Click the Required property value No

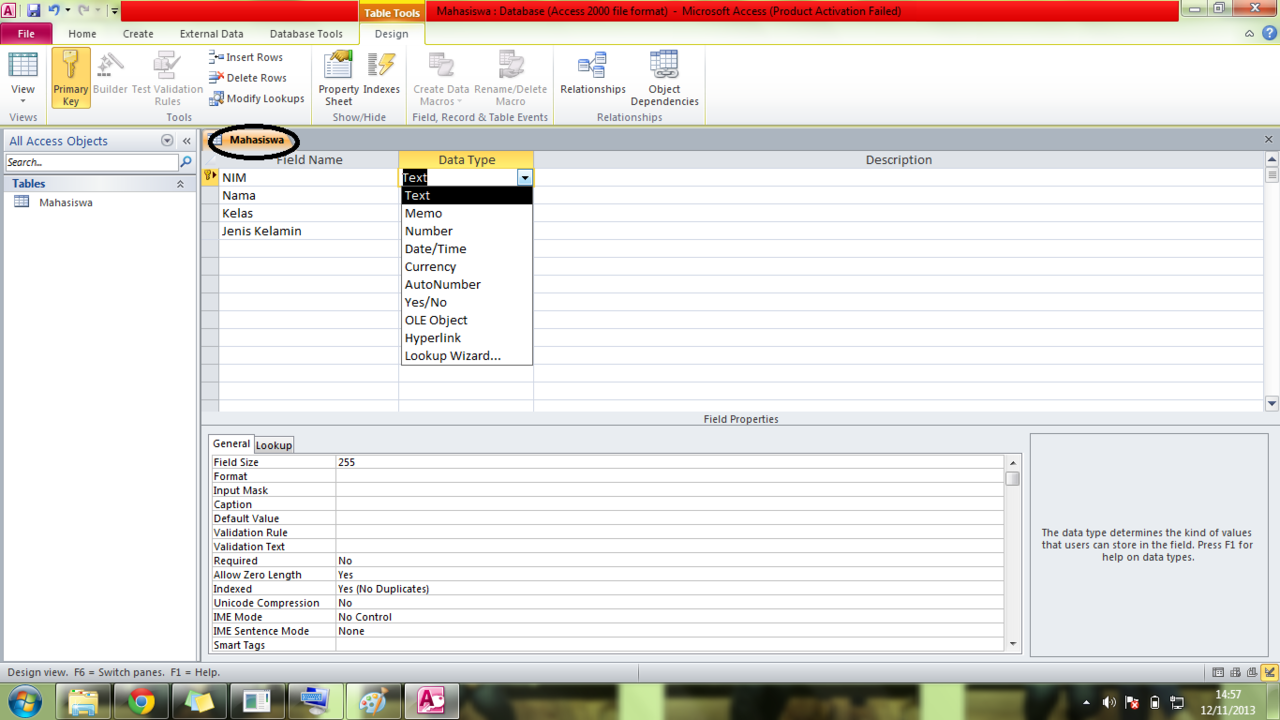670,561
